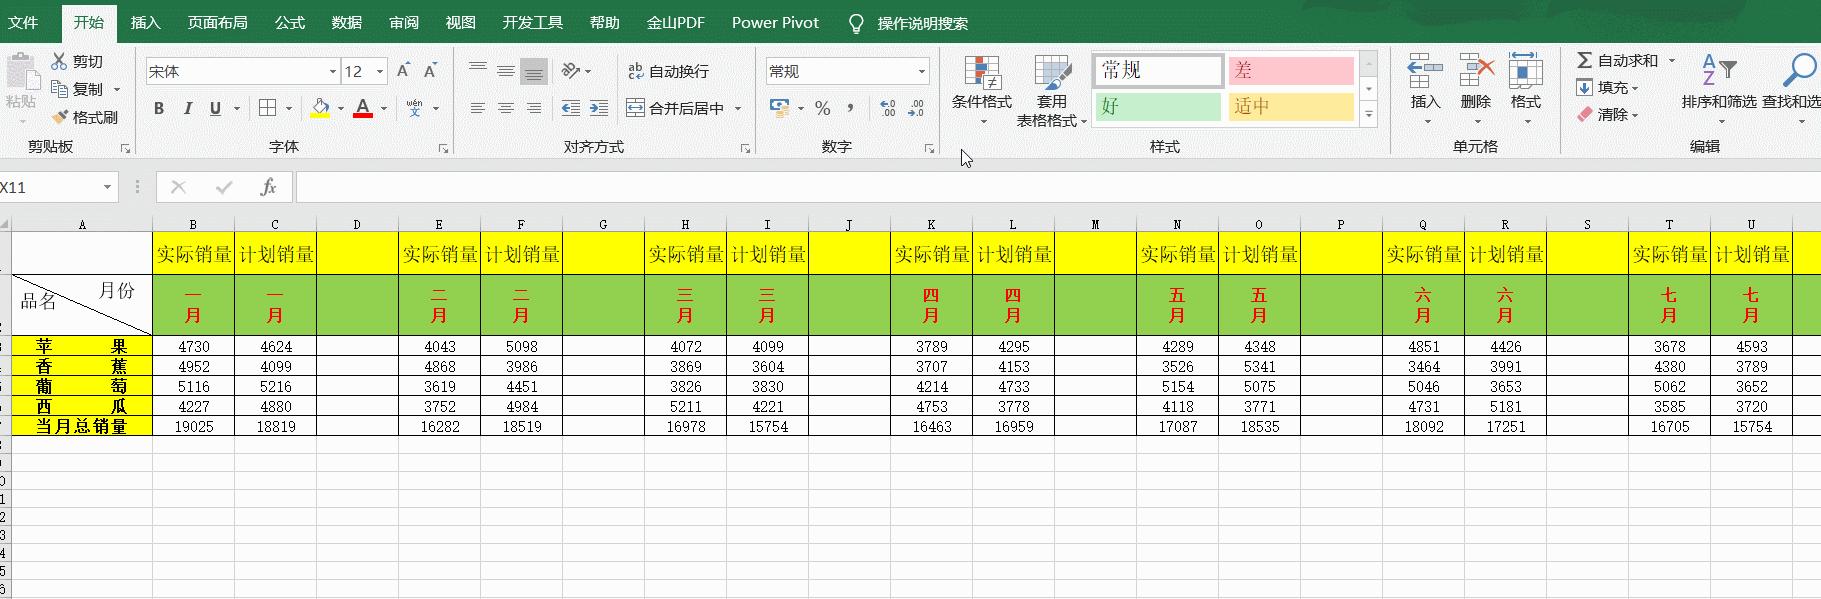1821x599 pixels.
Task: Decrease indent
Action: tap(571, 107)
